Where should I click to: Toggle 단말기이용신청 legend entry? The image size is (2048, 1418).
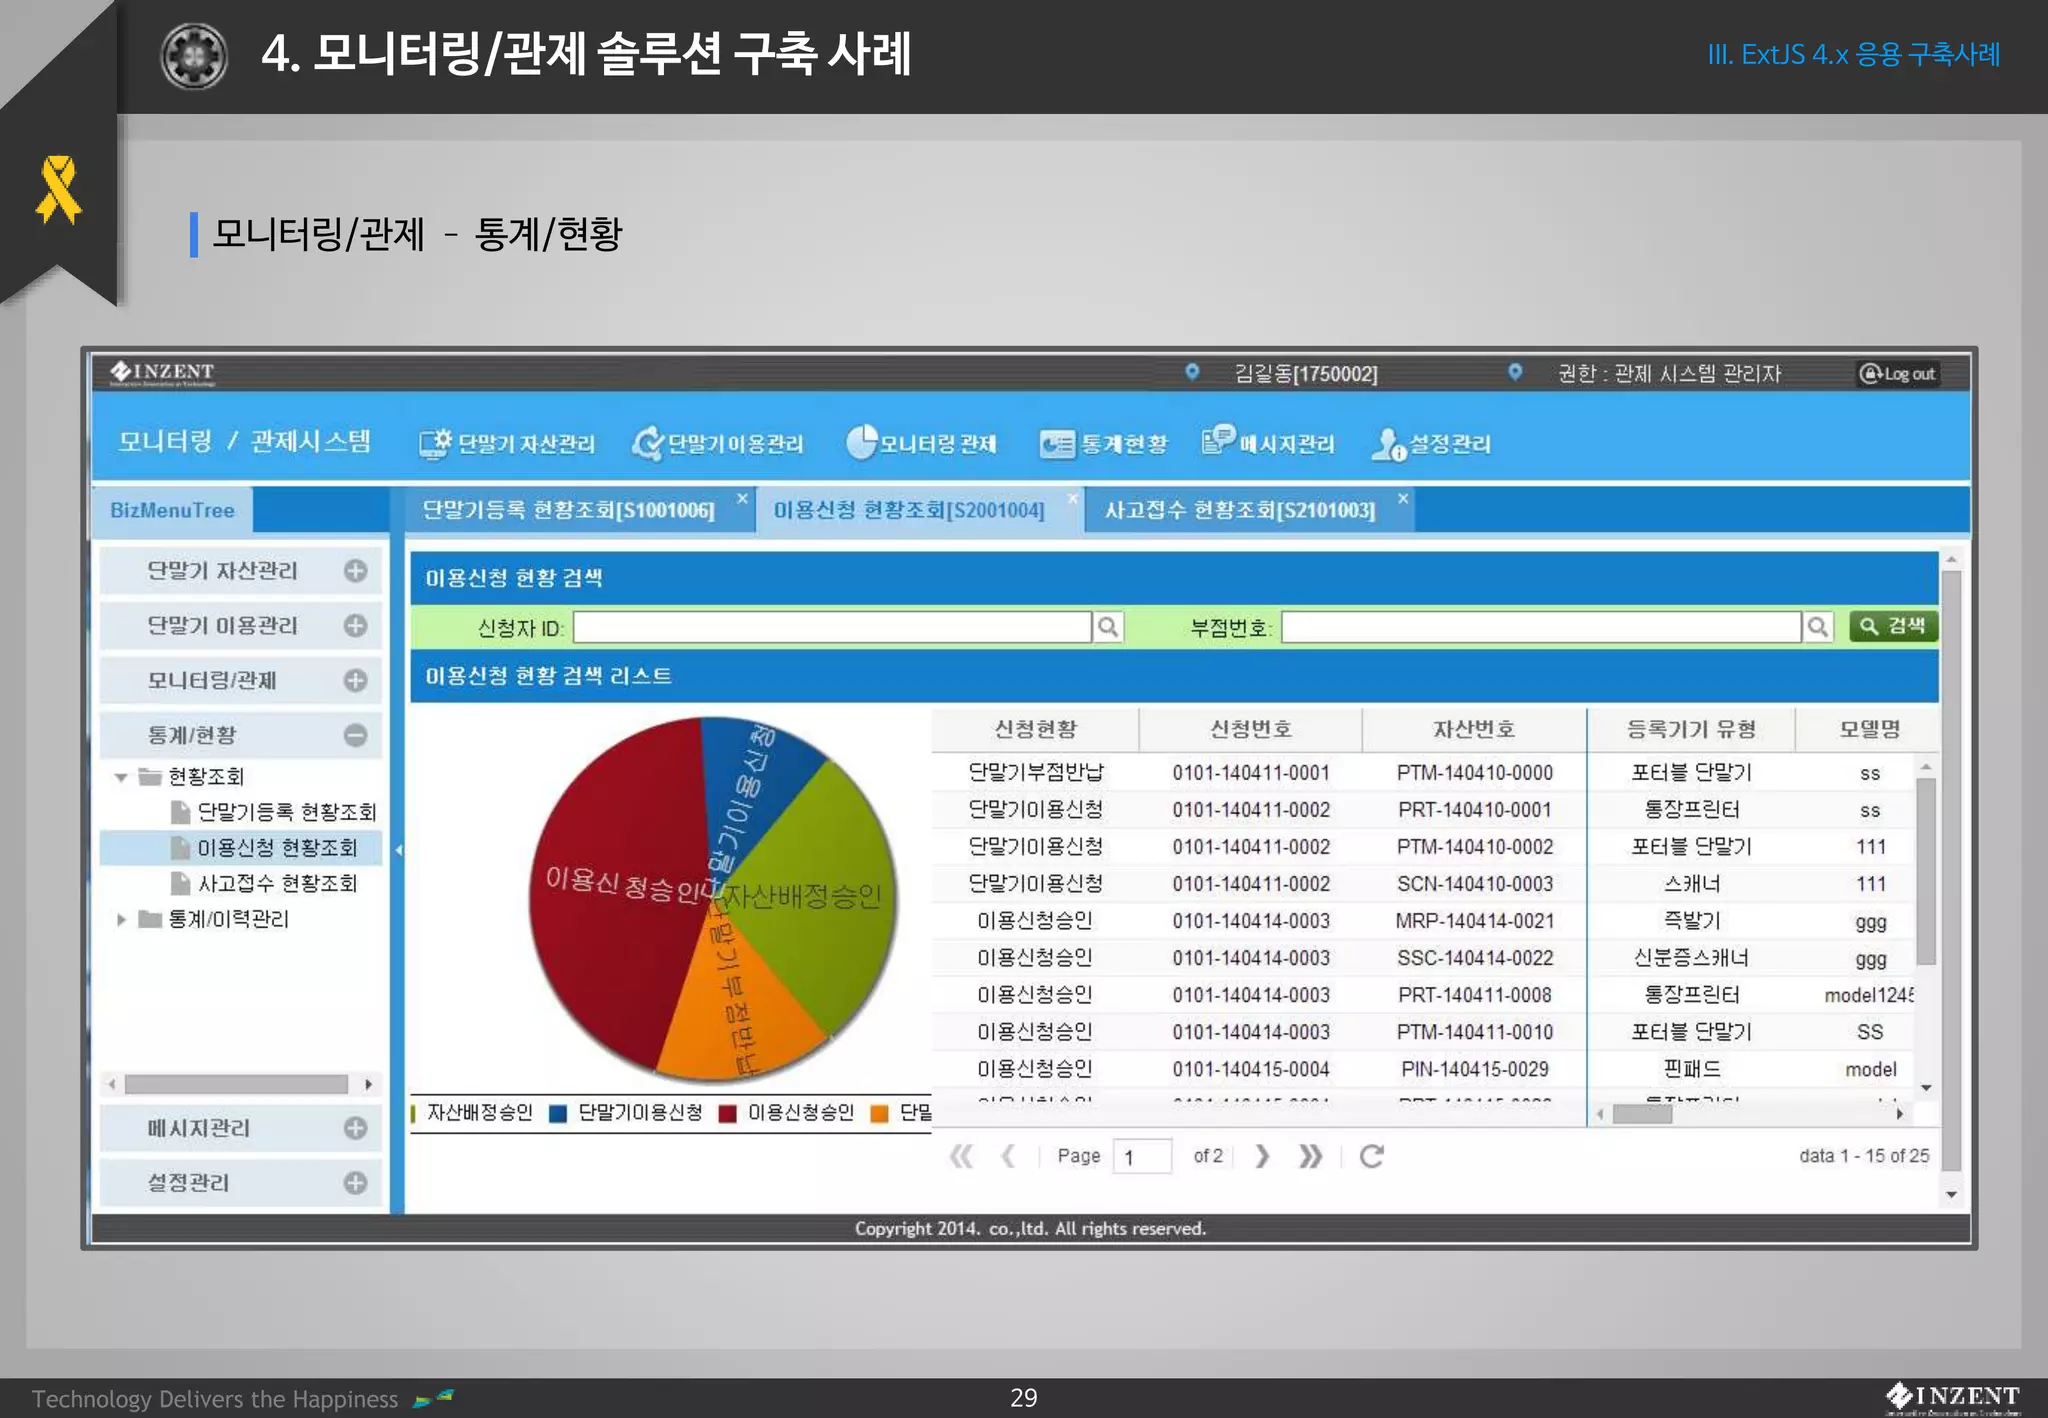point(628,1113)
